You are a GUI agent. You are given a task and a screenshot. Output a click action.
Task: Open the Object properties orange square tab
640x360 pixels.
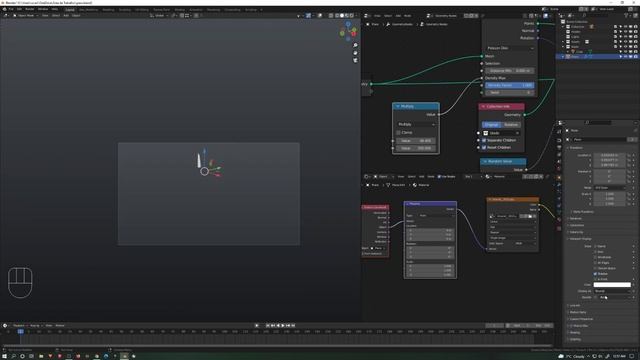[x=559, y=177]
